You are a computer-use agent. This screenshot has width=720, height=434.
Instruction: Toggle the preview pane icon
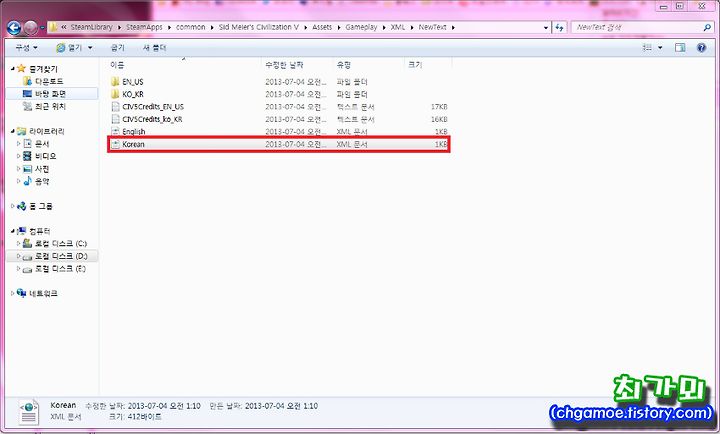pyautogui.click(x=680, y=47)
